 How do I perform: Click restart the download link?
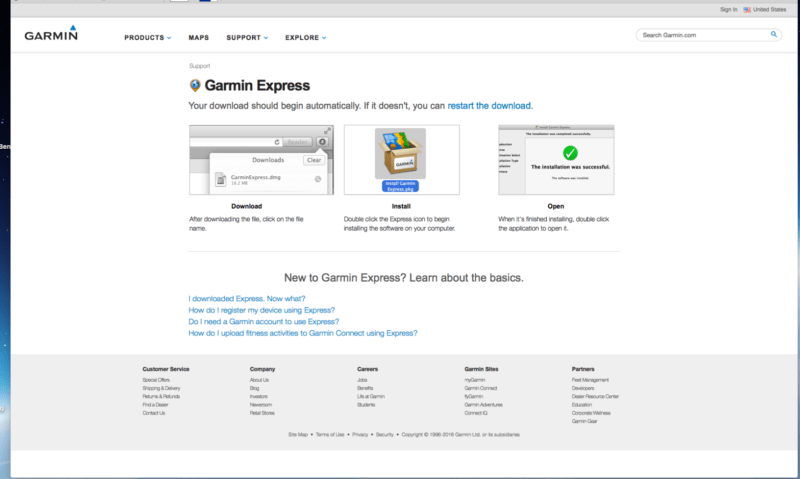point(489,106)
